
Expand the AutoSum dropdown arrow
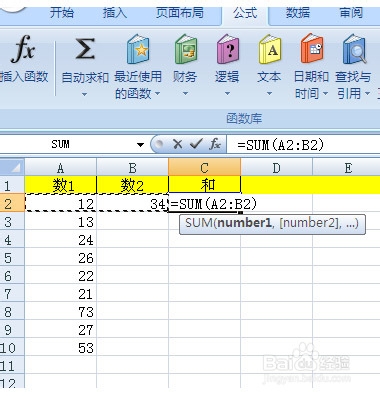click(x=85, y=95)
